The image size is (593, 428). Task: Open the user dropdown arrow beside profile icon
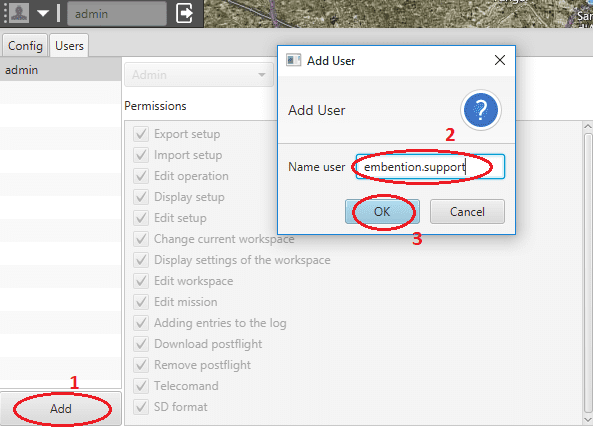[43, 14]
